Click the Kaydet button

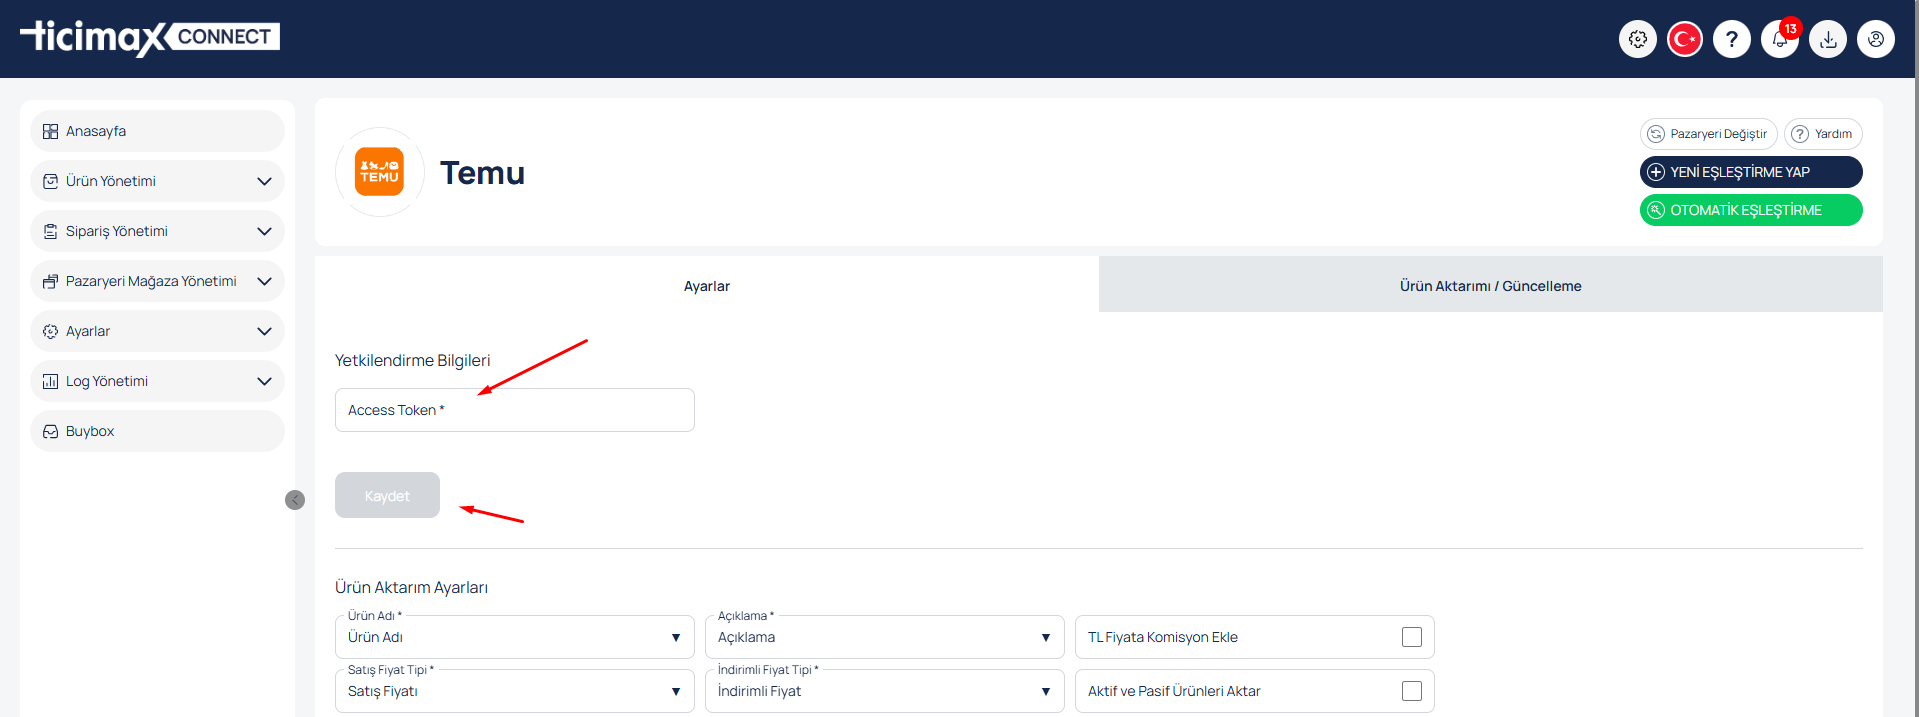(x=387, y=495)
